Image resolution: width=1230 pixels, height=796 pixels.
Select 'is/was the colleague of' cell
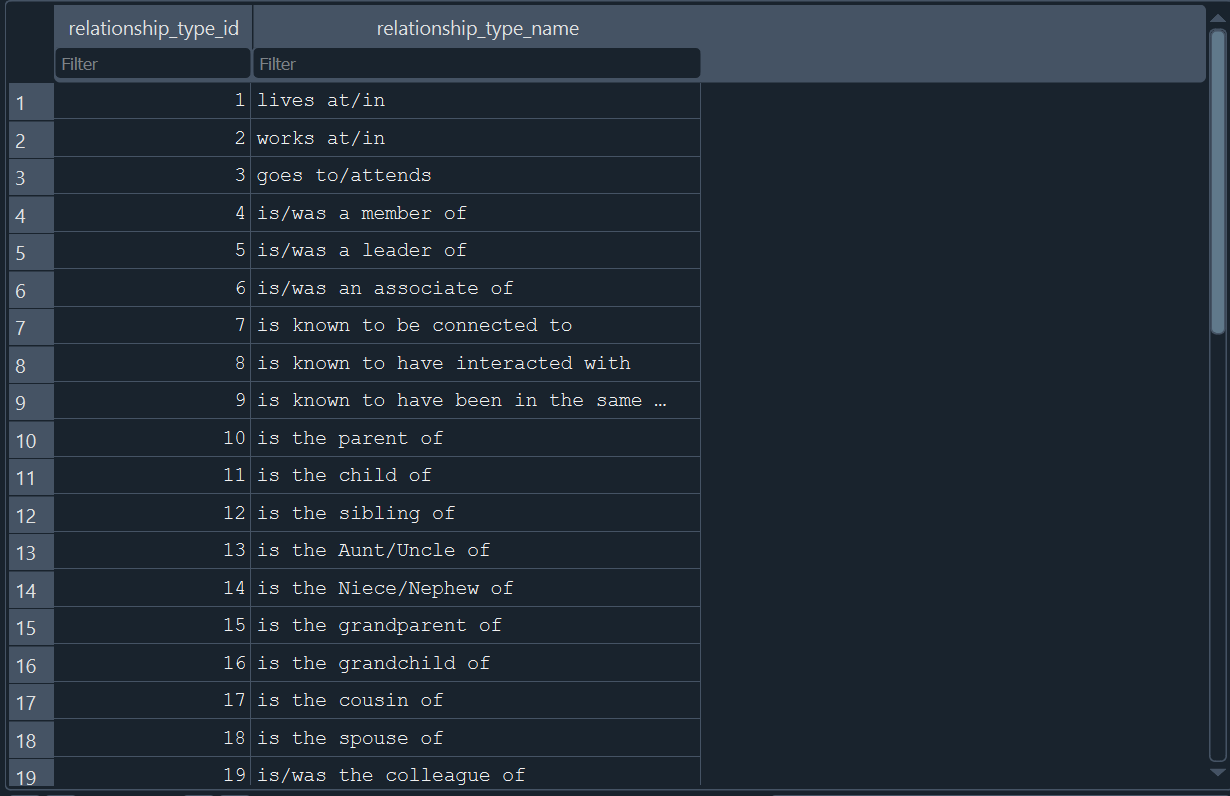click(x=476, y=772)
